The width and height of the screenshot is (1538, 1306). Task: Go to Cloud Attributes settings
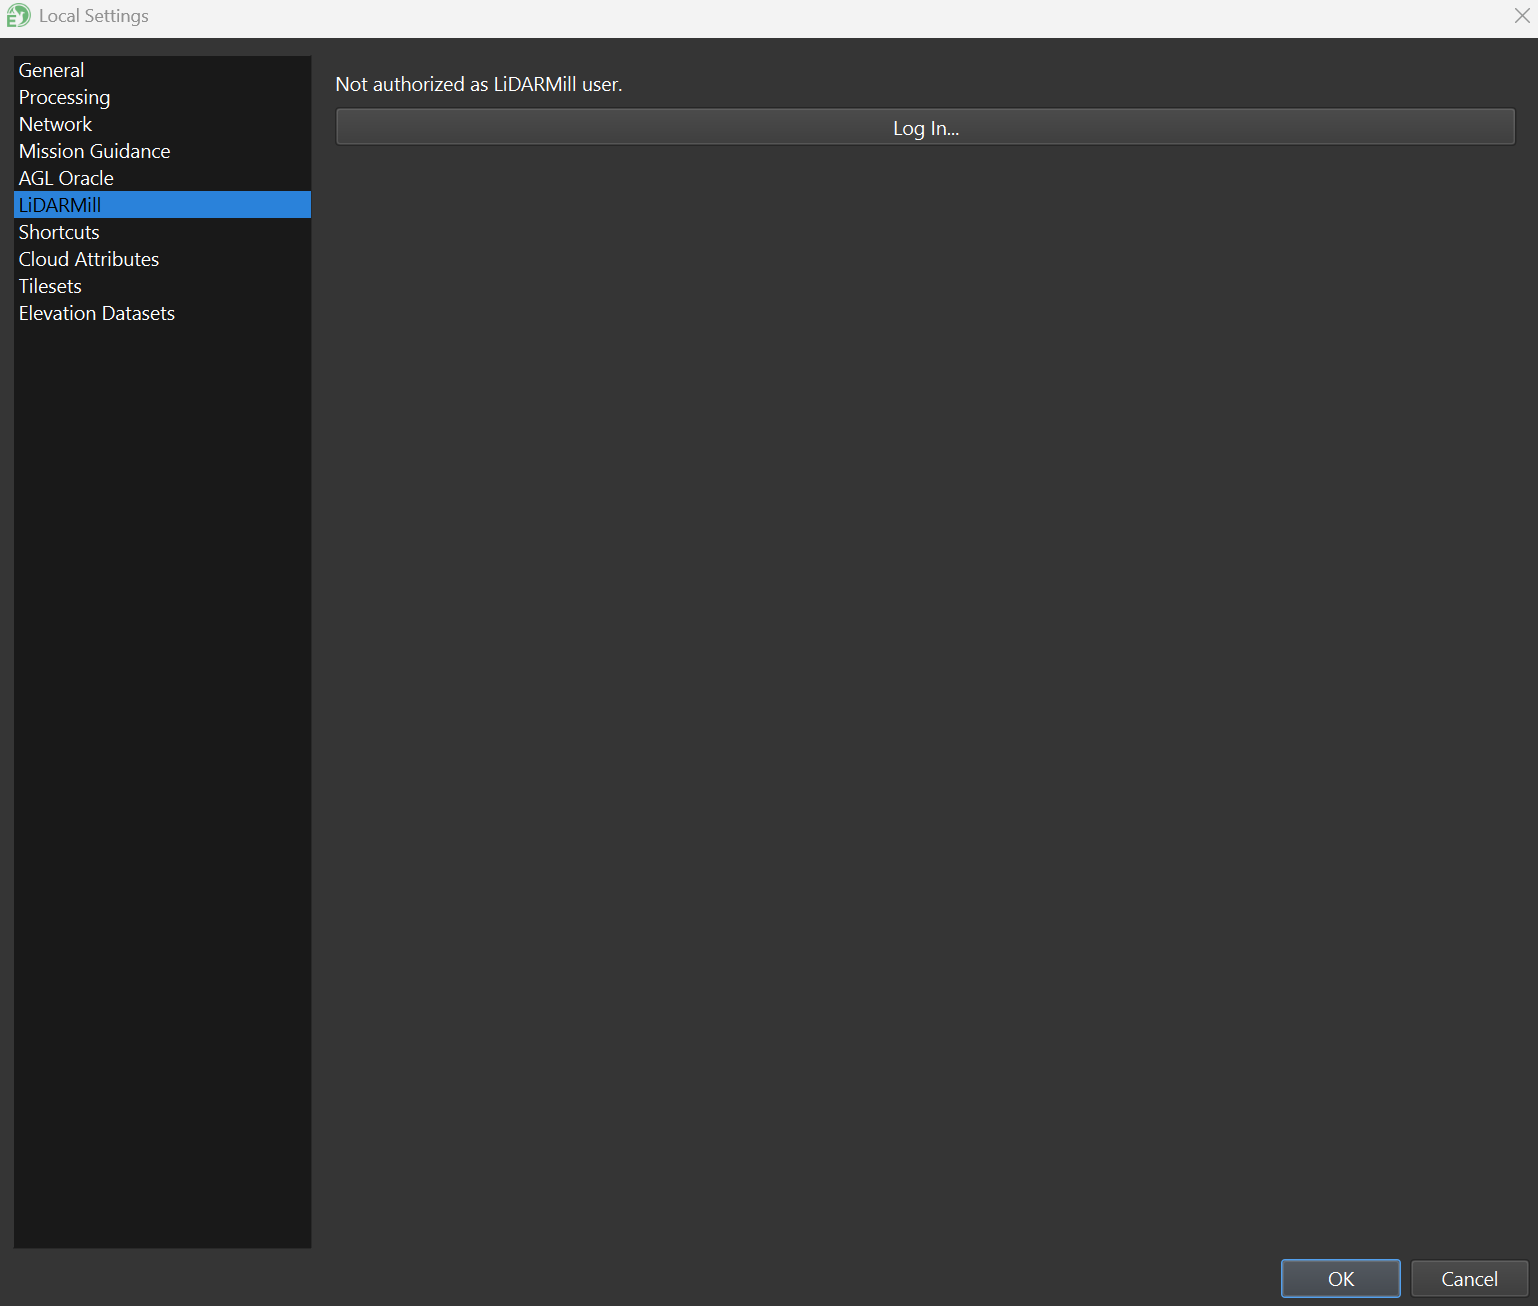click(89, 259)
